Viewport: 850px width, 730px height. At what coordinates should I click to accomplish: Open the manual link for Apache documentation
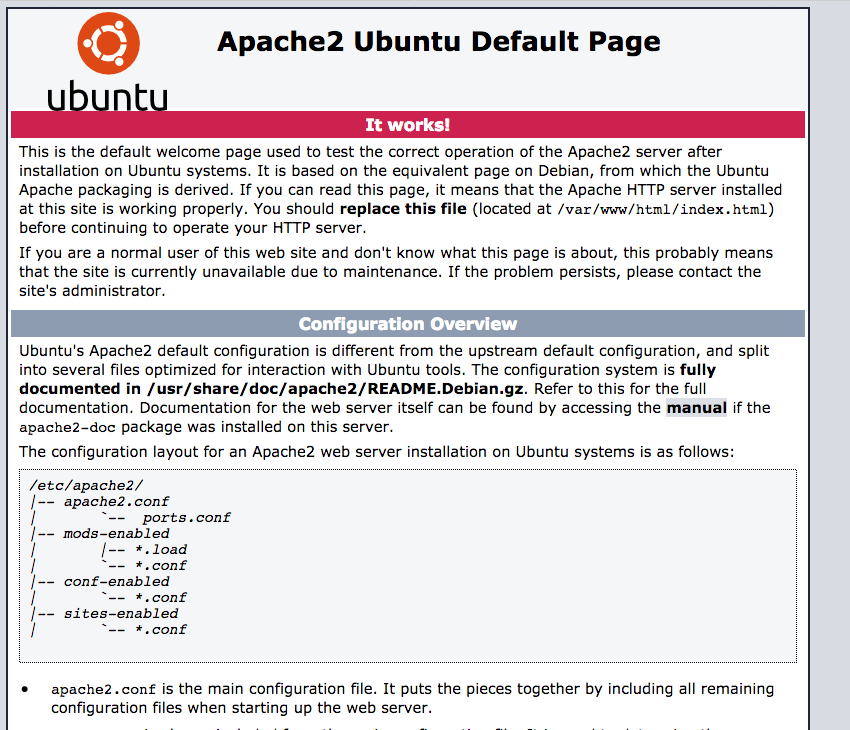click(x=696, y=408)
